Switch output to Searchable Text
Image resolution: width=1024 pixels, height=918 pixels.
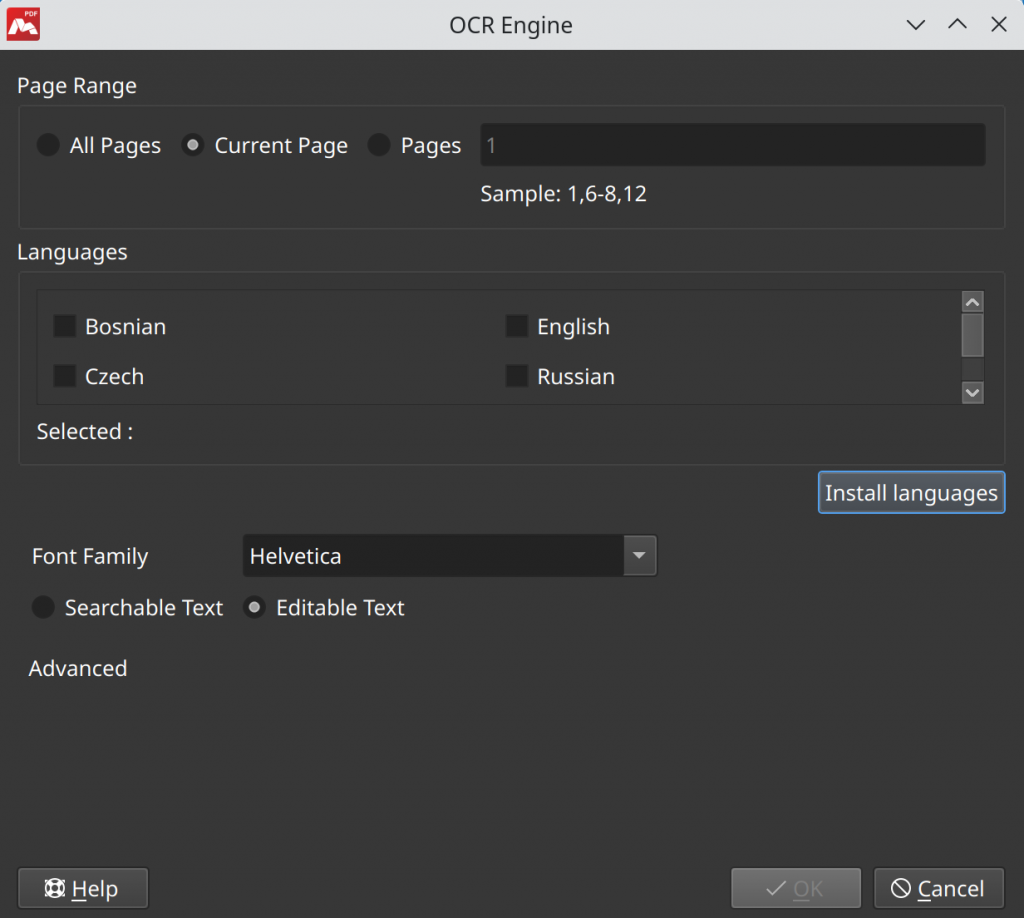43,607
